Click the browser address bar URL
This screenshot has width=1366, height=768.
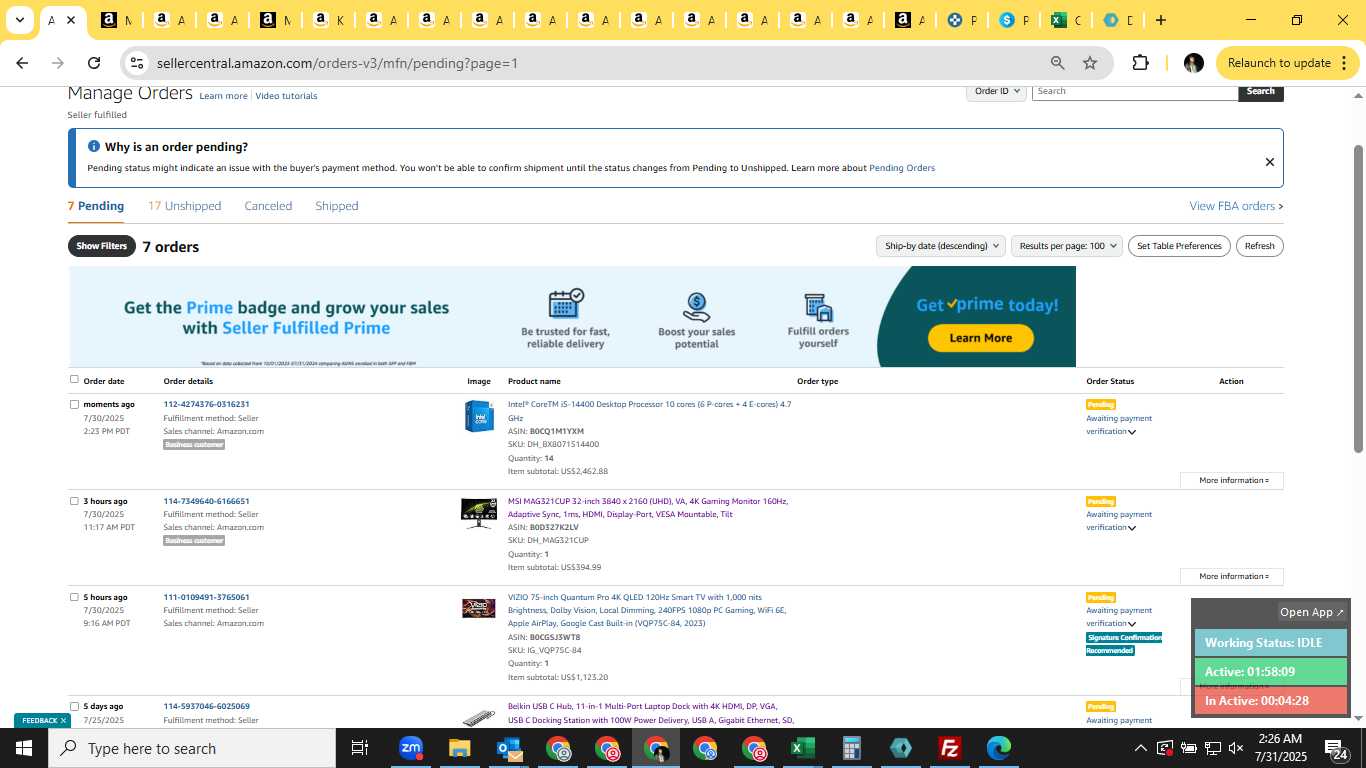coord(337,63)
